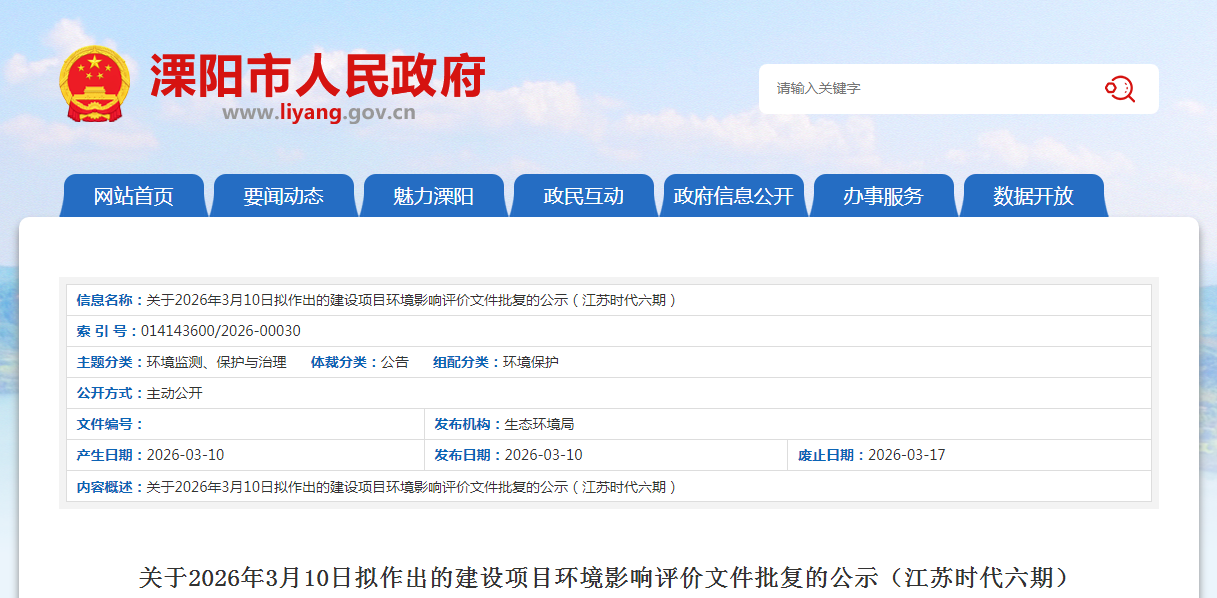
Task: Select the 环境监测、保护与治理 topic category
Action: (216, 362)
